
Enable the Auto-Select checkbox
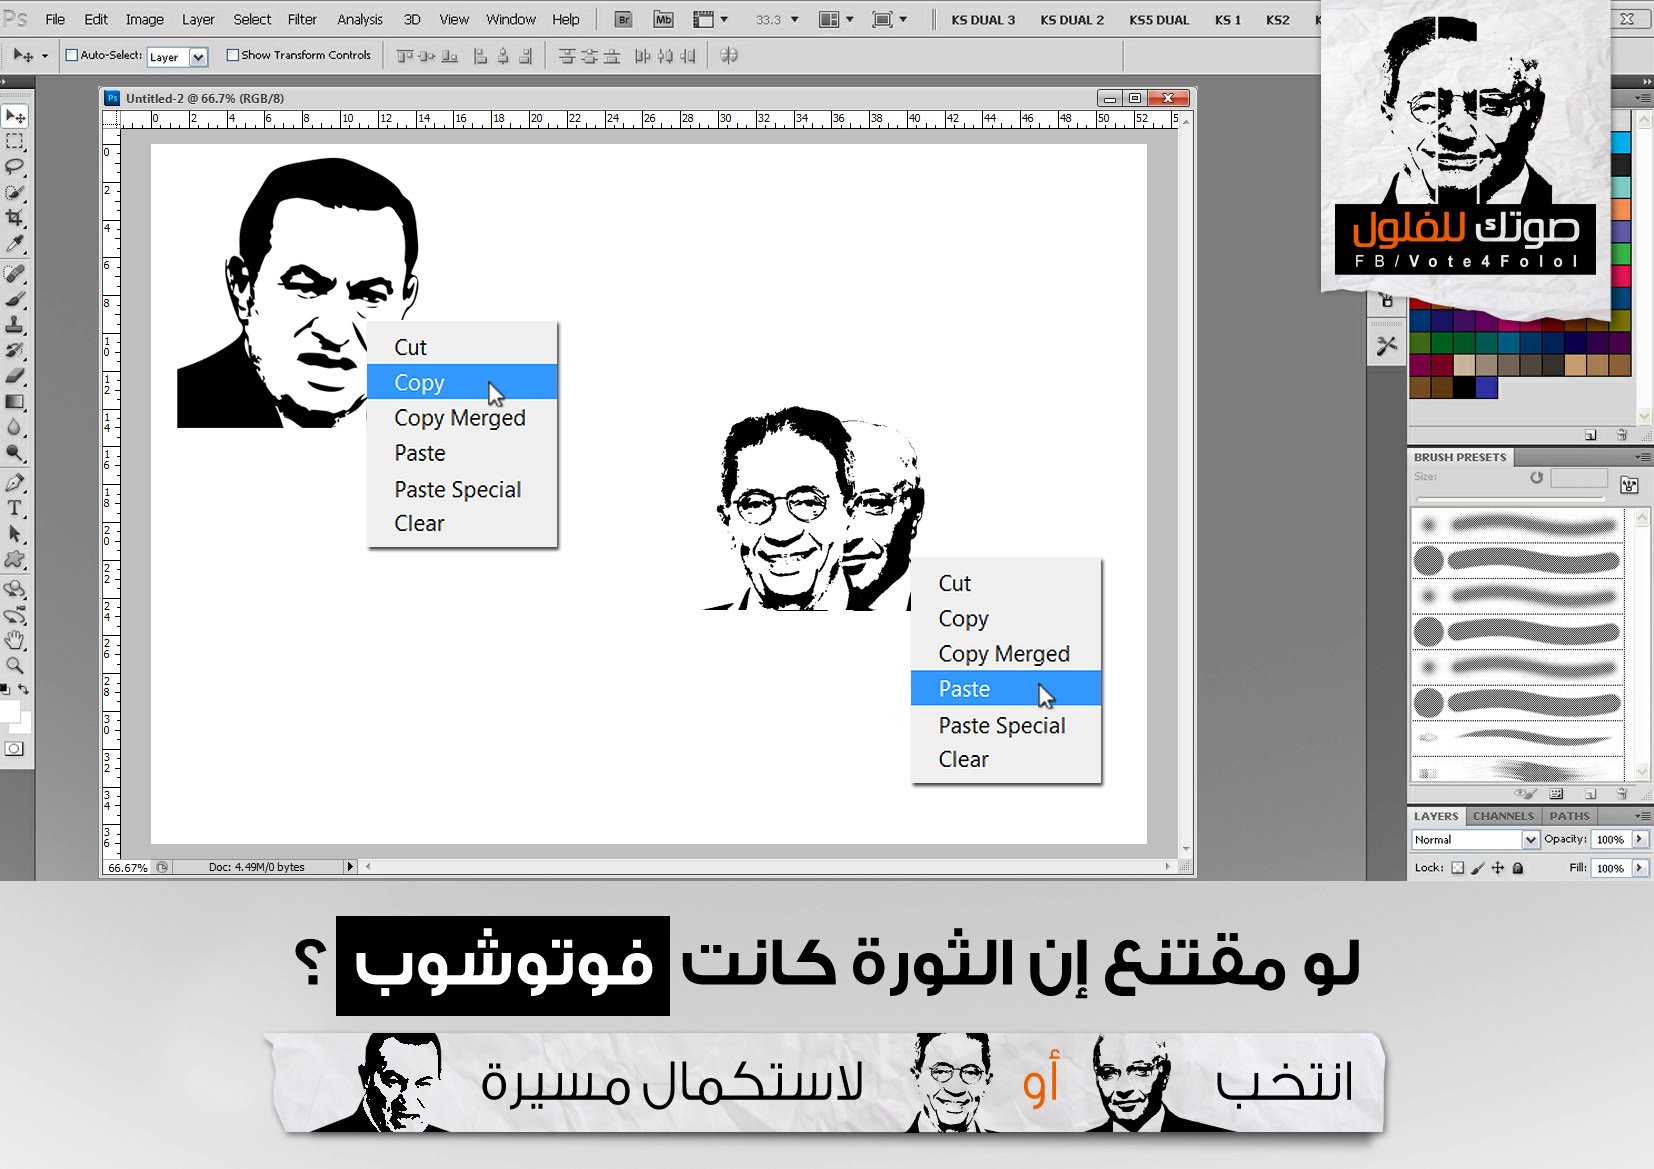click(71, 55)
